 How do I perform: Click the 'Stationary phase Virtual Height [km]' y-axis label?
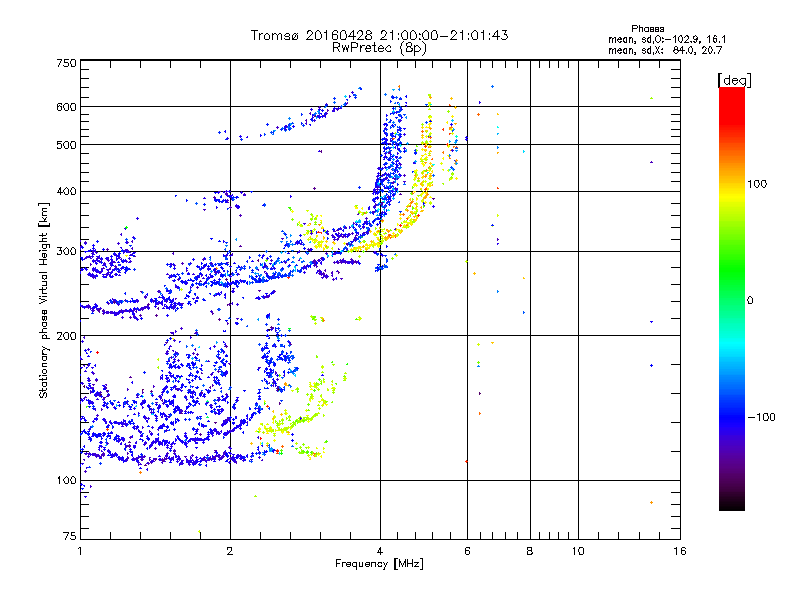tap(44, 301)
